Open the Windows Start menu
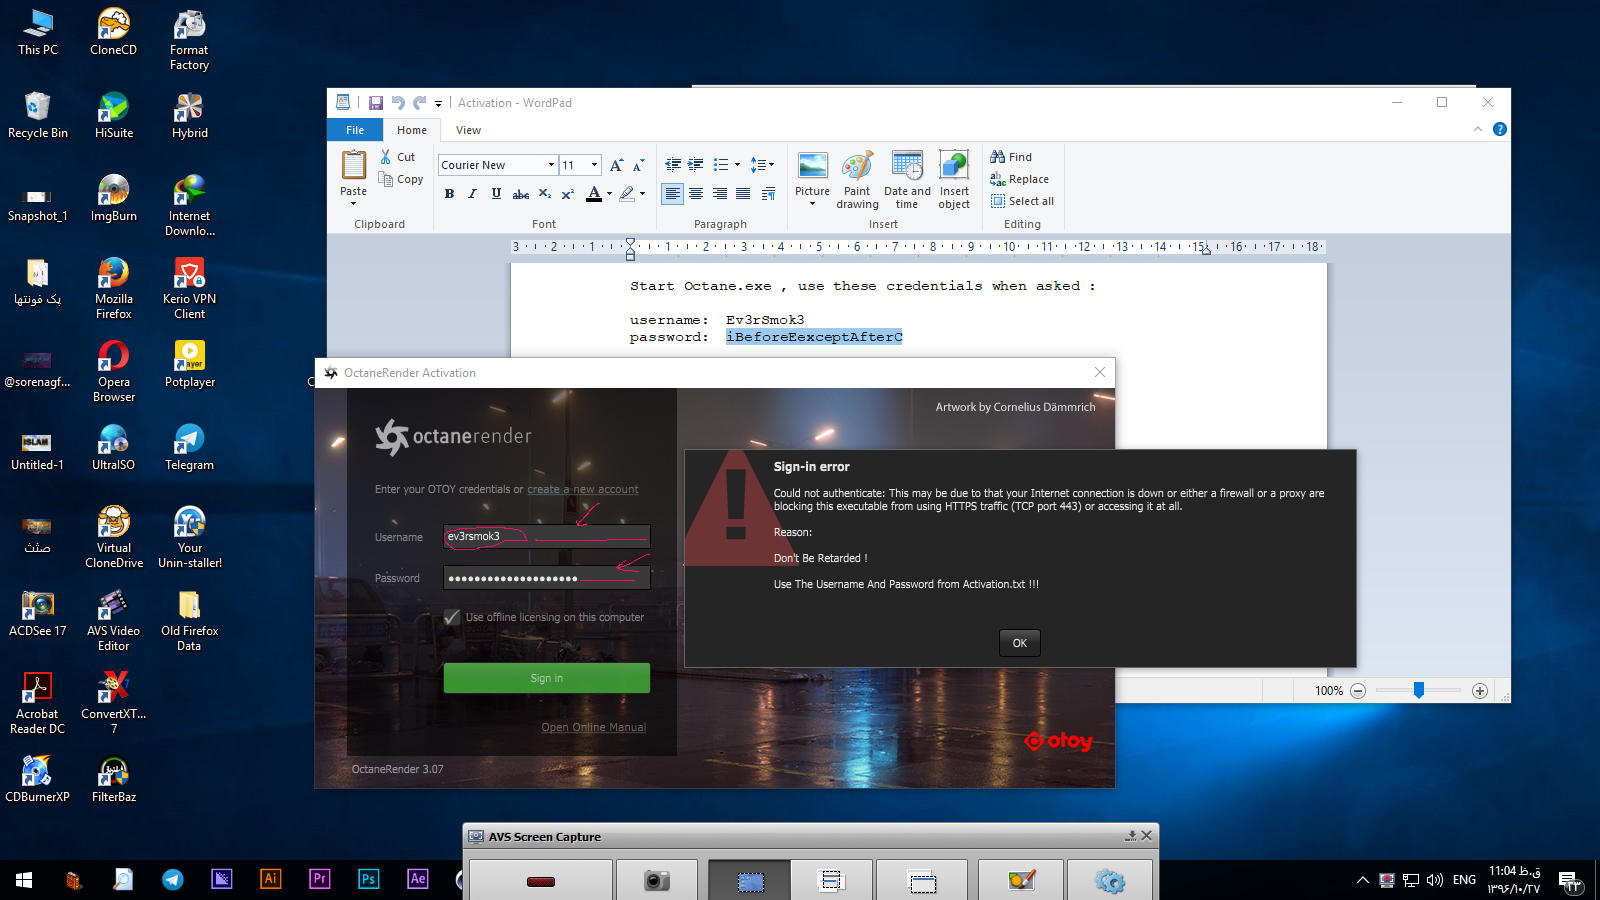 [24, 880]
